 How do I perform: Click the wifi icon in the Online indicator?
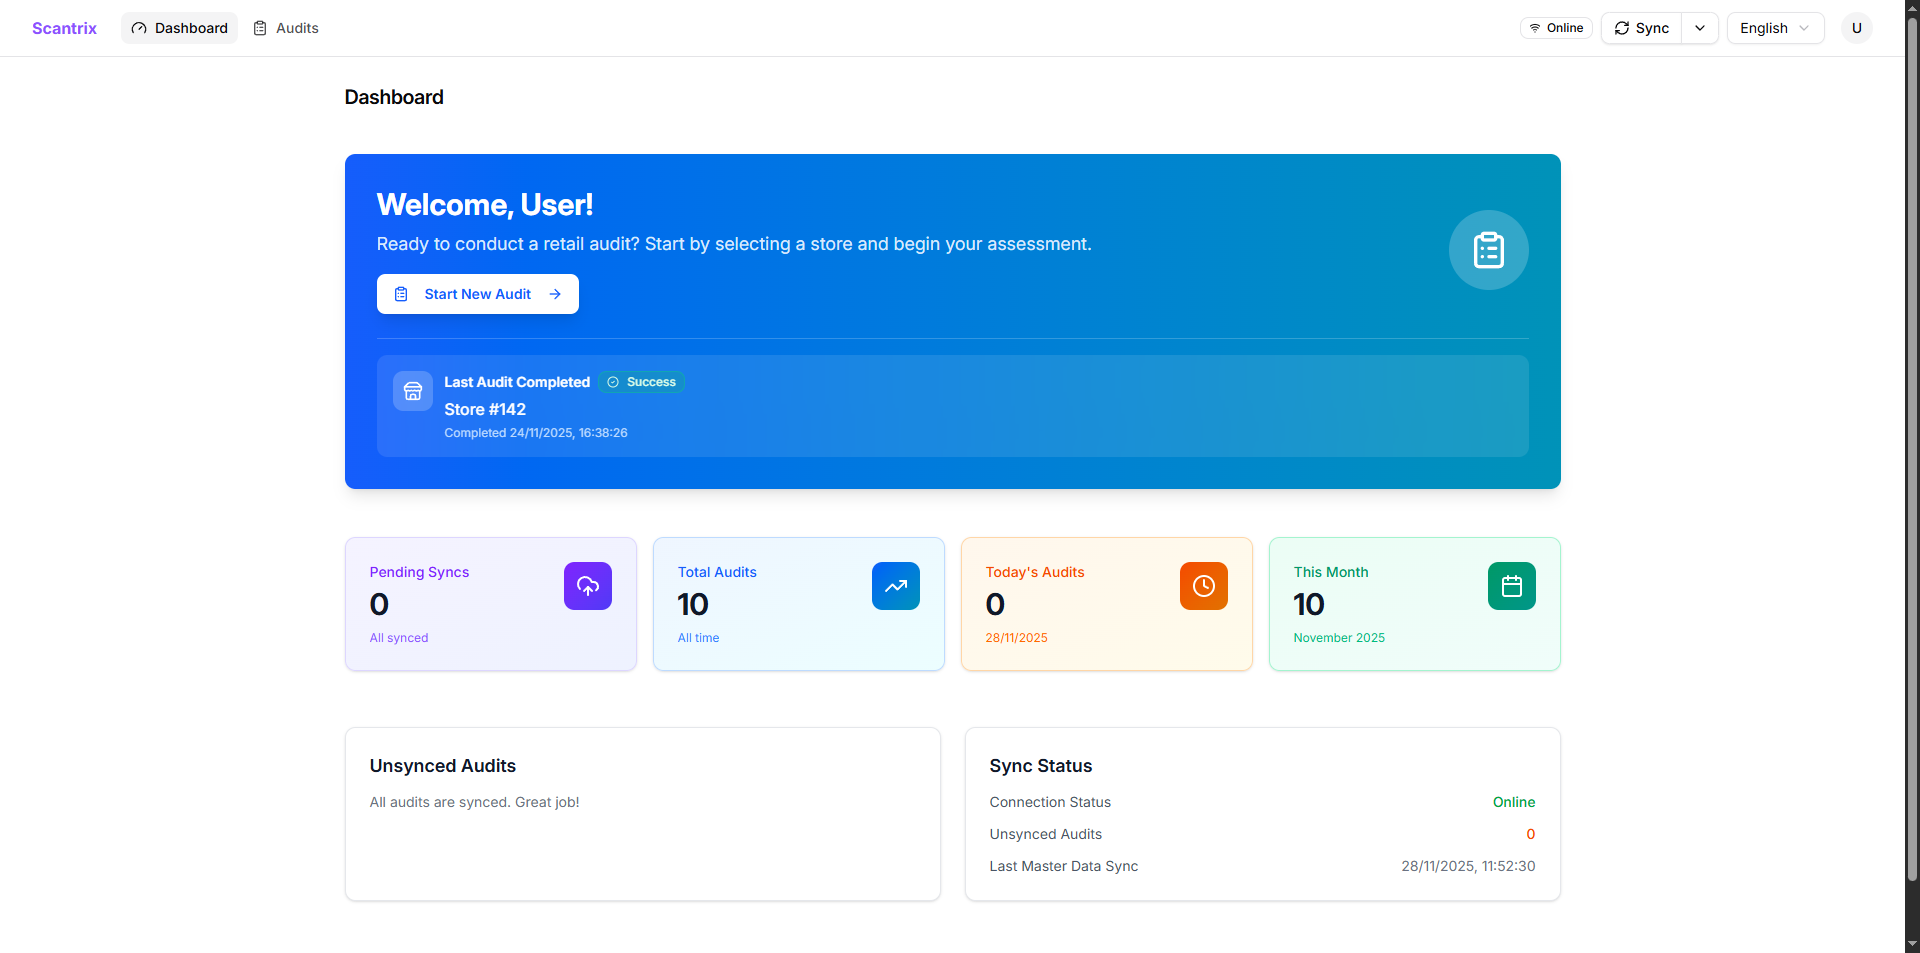tap(1533, 27)
